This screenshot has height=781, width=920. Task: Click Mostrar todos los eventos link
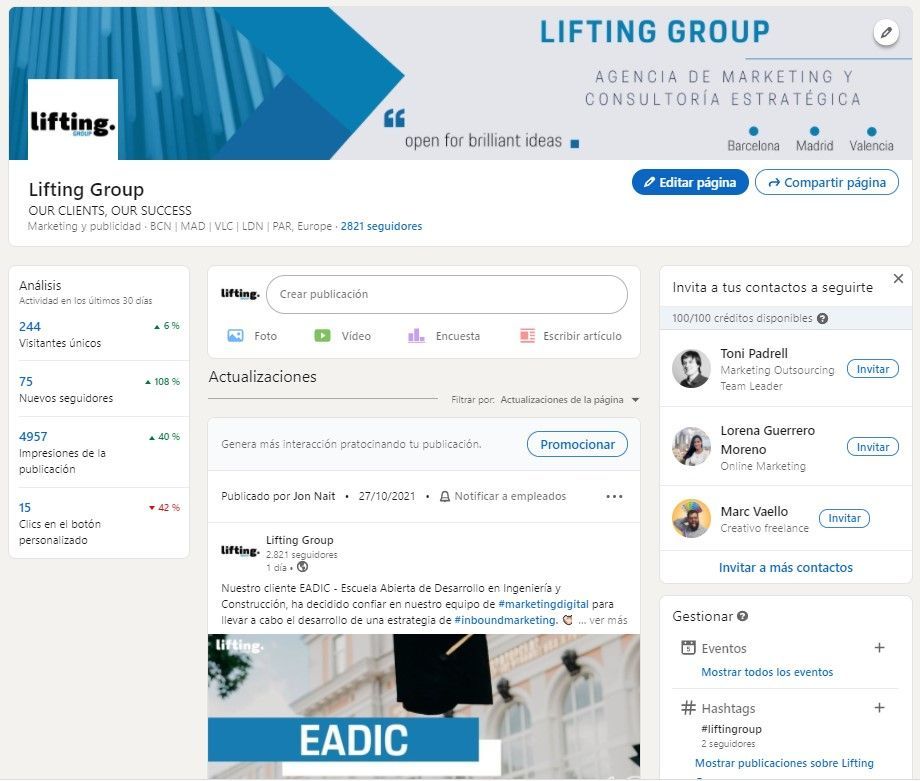point(767,672)
